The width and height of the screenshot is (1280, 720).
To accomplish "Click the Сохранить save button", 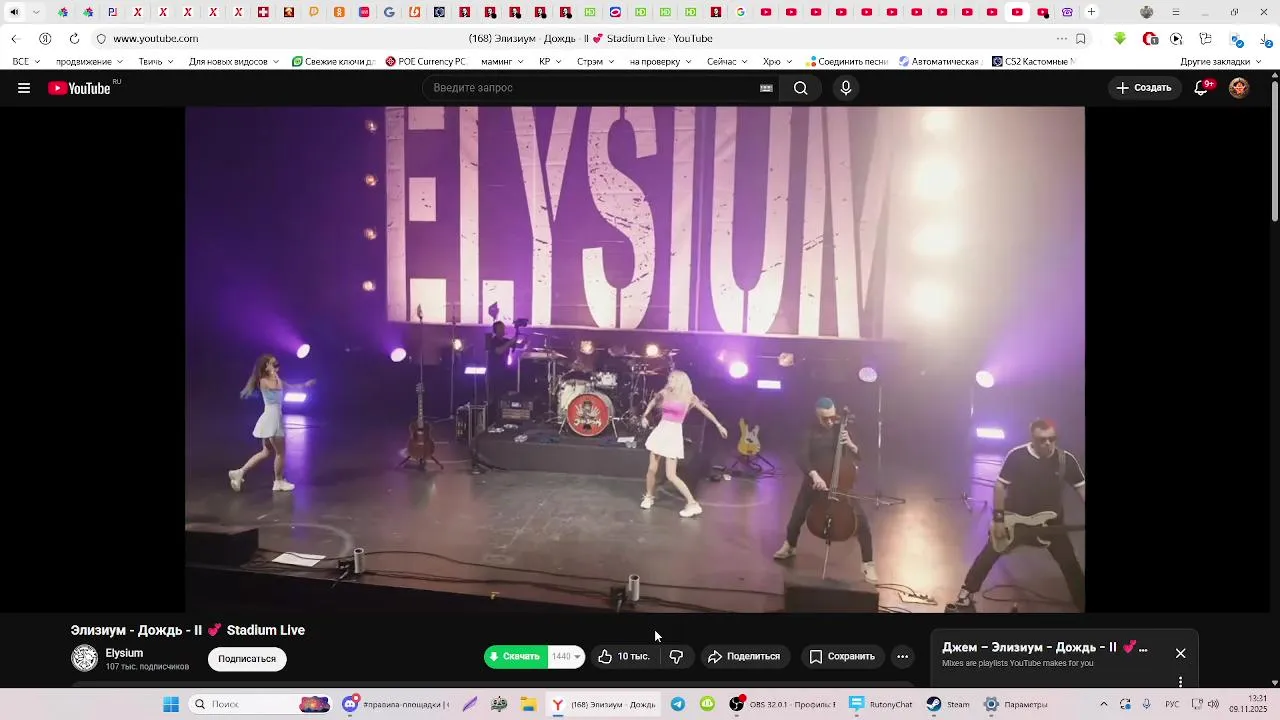I will click(842, 657).
